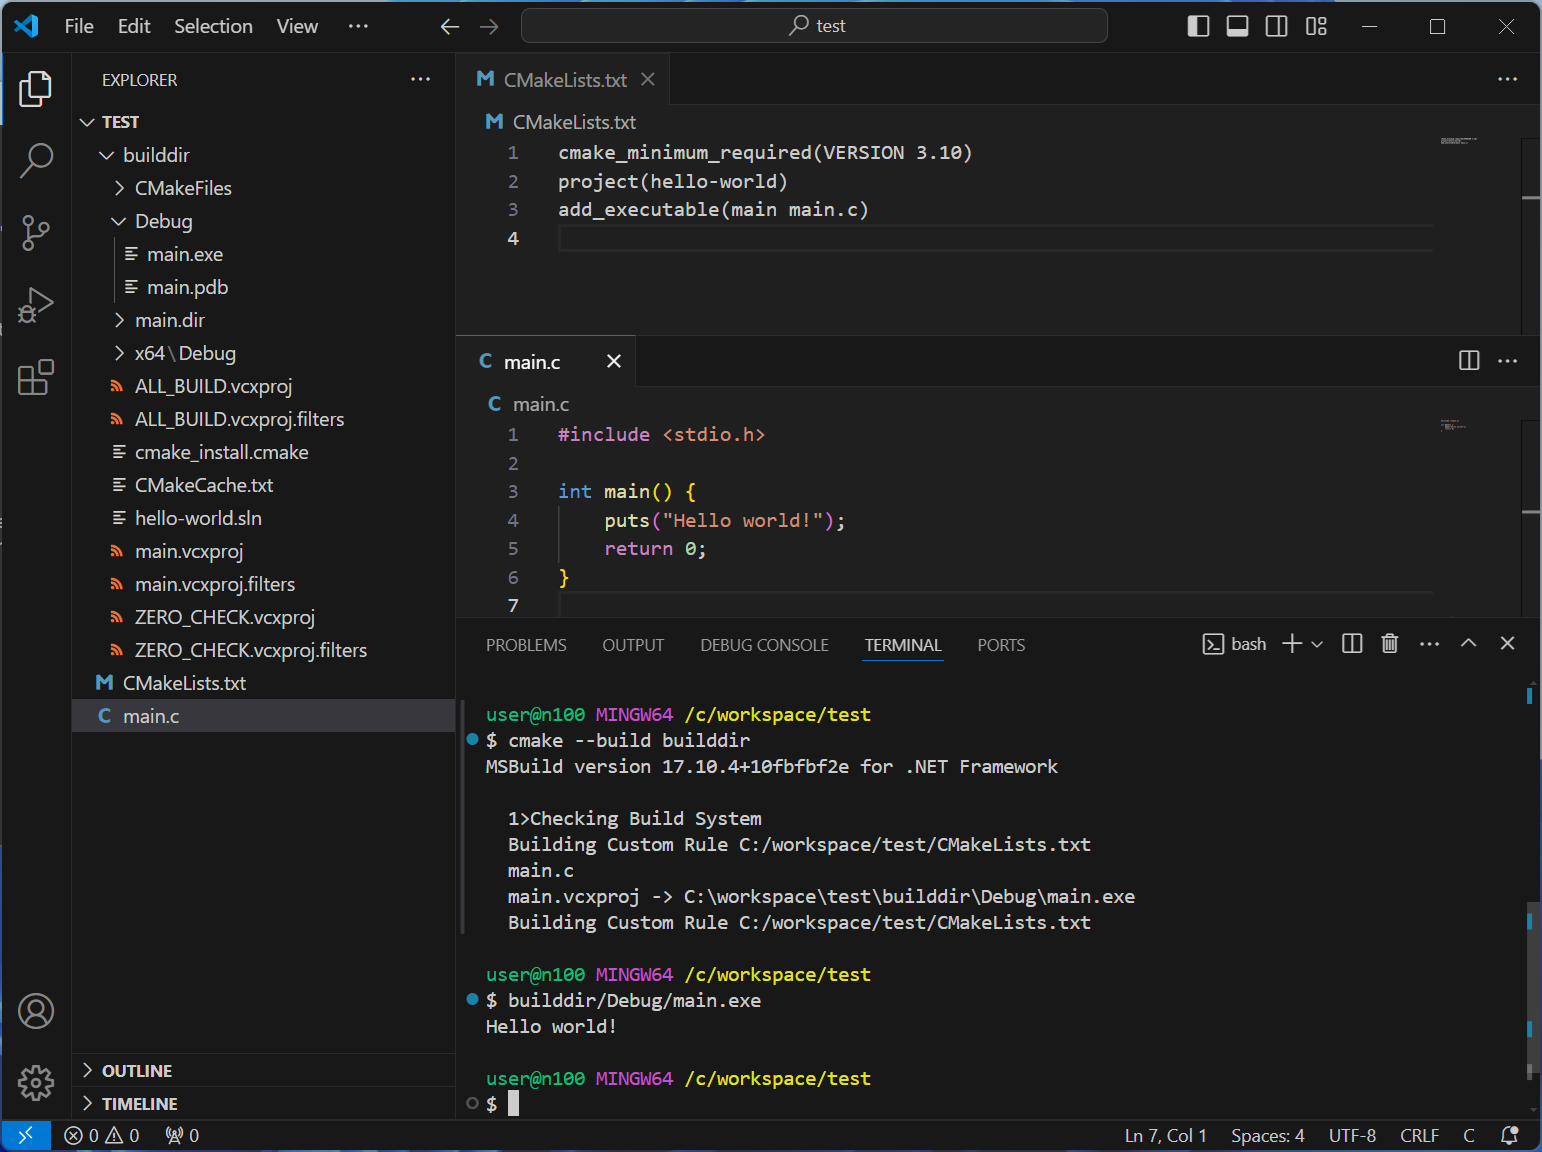Click the Accounts icon
Image resolution: width=1542 pixels, height=1152 pixels.
click(36, 1011)
